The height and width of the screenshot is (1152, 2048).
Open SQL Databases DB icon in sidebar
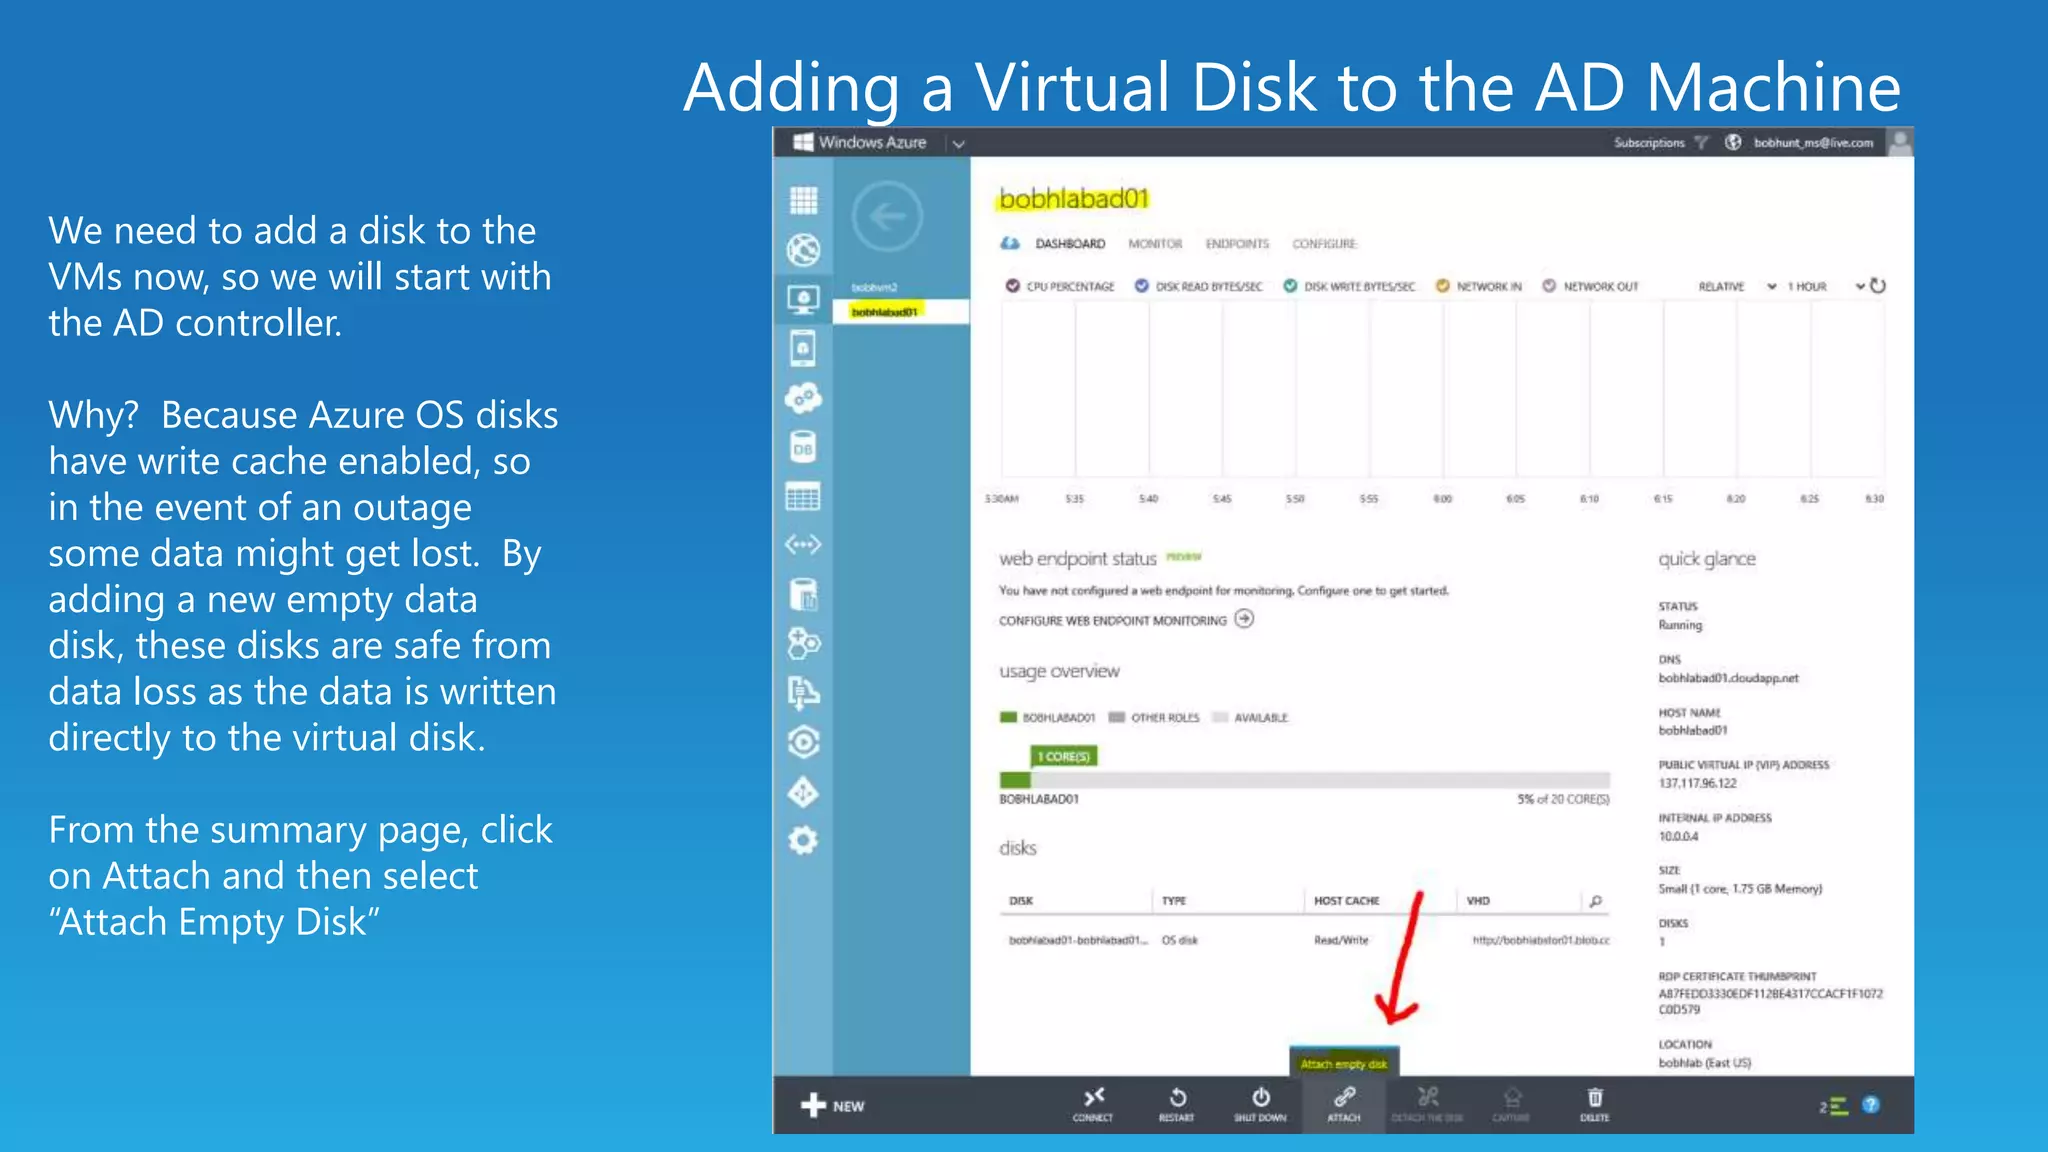(803, 447)
